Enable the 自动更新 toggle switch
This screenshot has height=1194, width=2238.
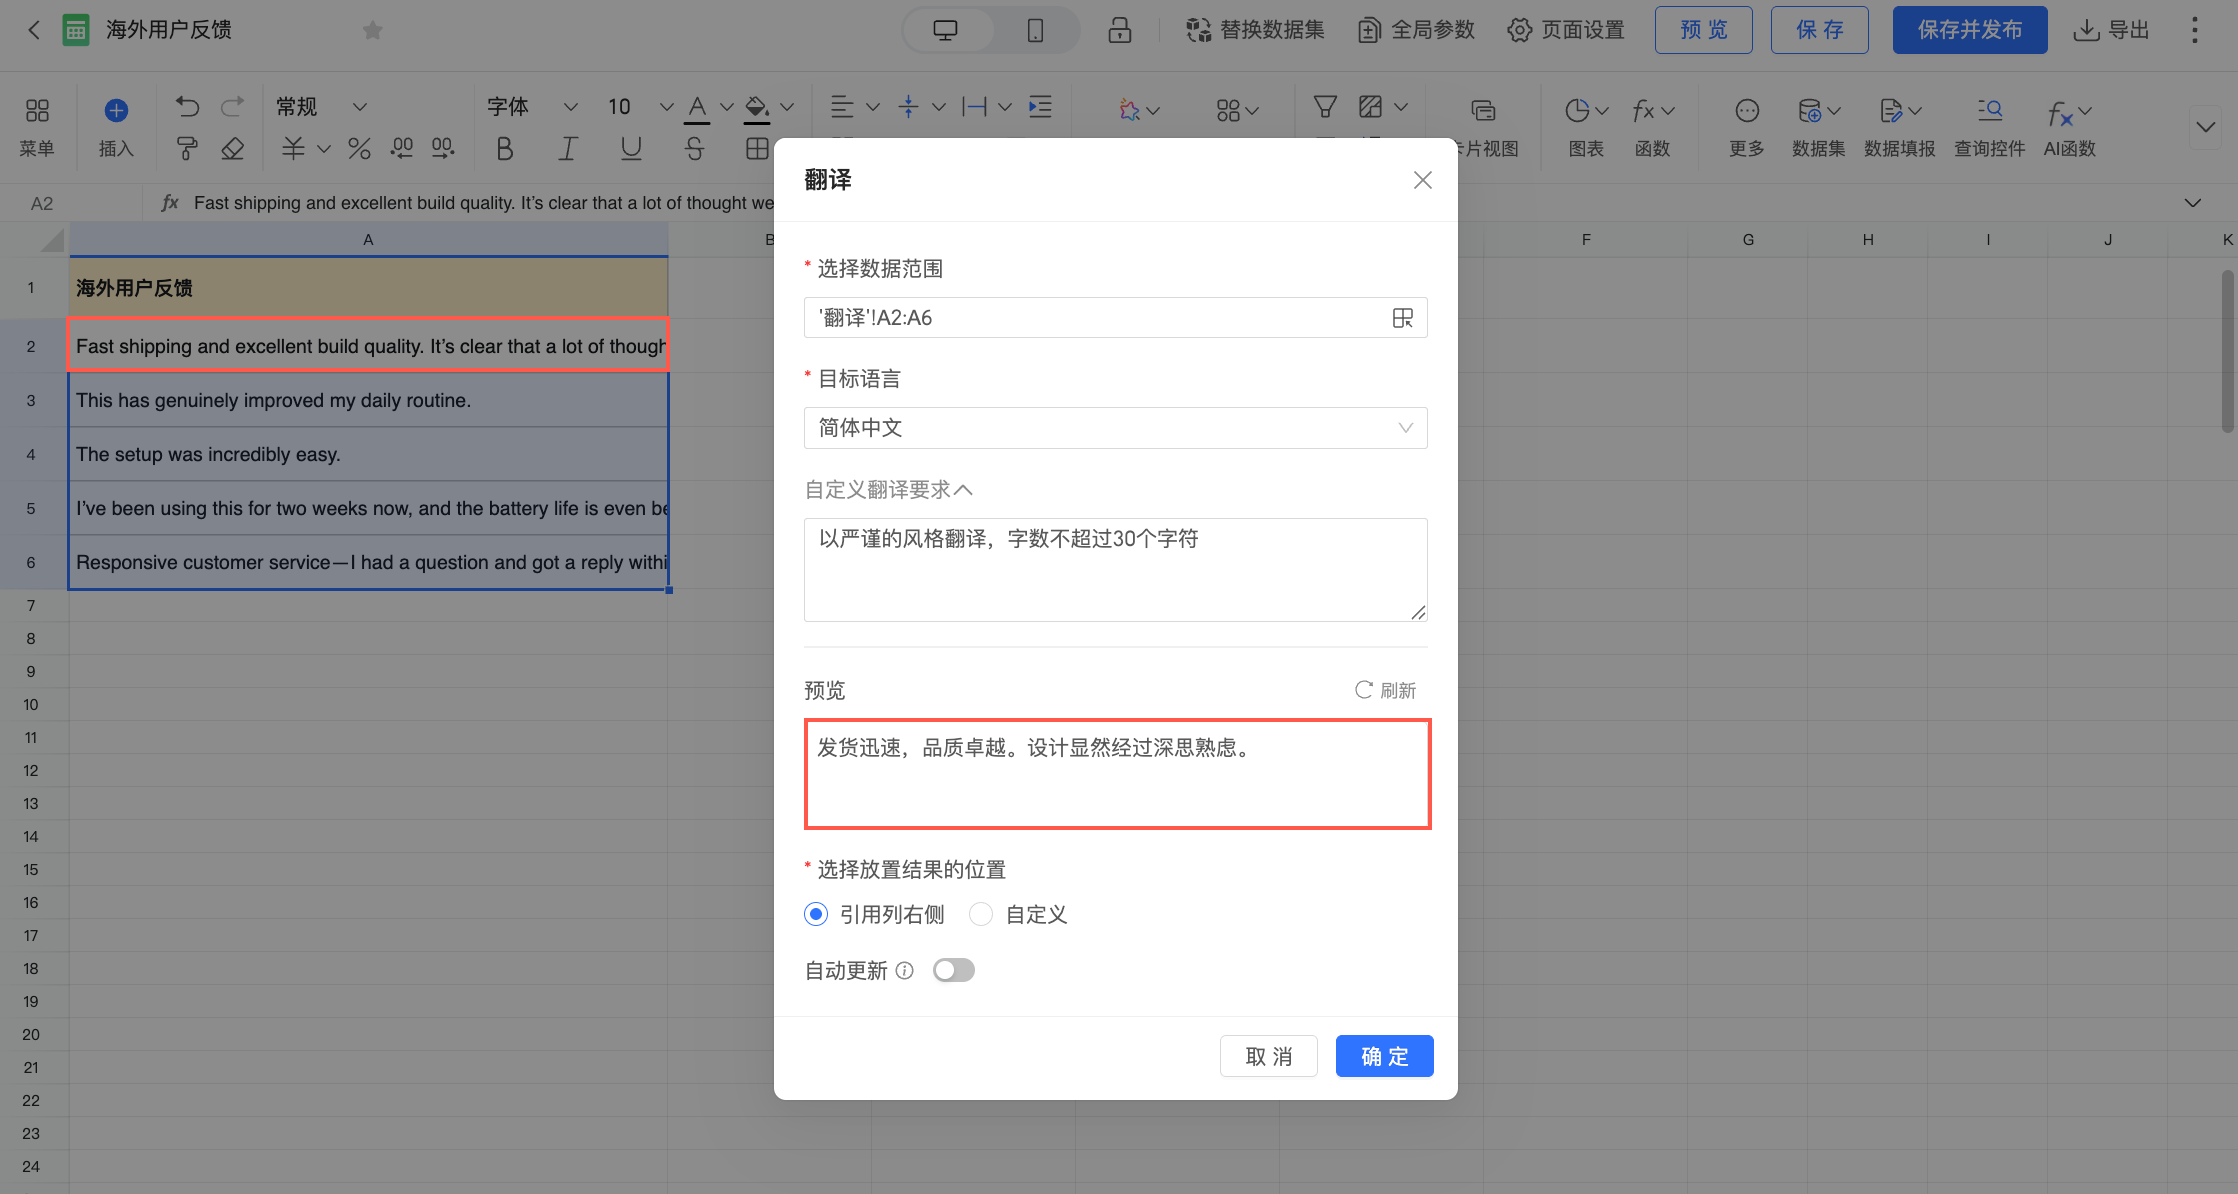[x=953, y=970]
